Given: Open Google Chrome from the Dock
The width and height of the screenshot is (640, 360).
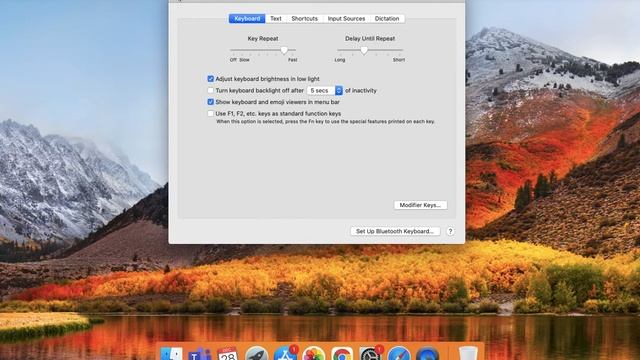Looking at the screenshot, I should point(342,354).
